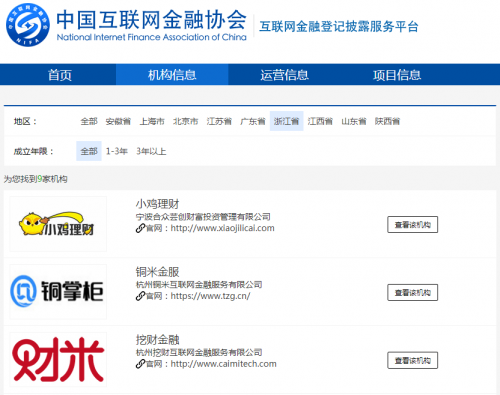Click 查看该机构 button for 铜米金服
The image size is (500, 395).
(412, 293)
